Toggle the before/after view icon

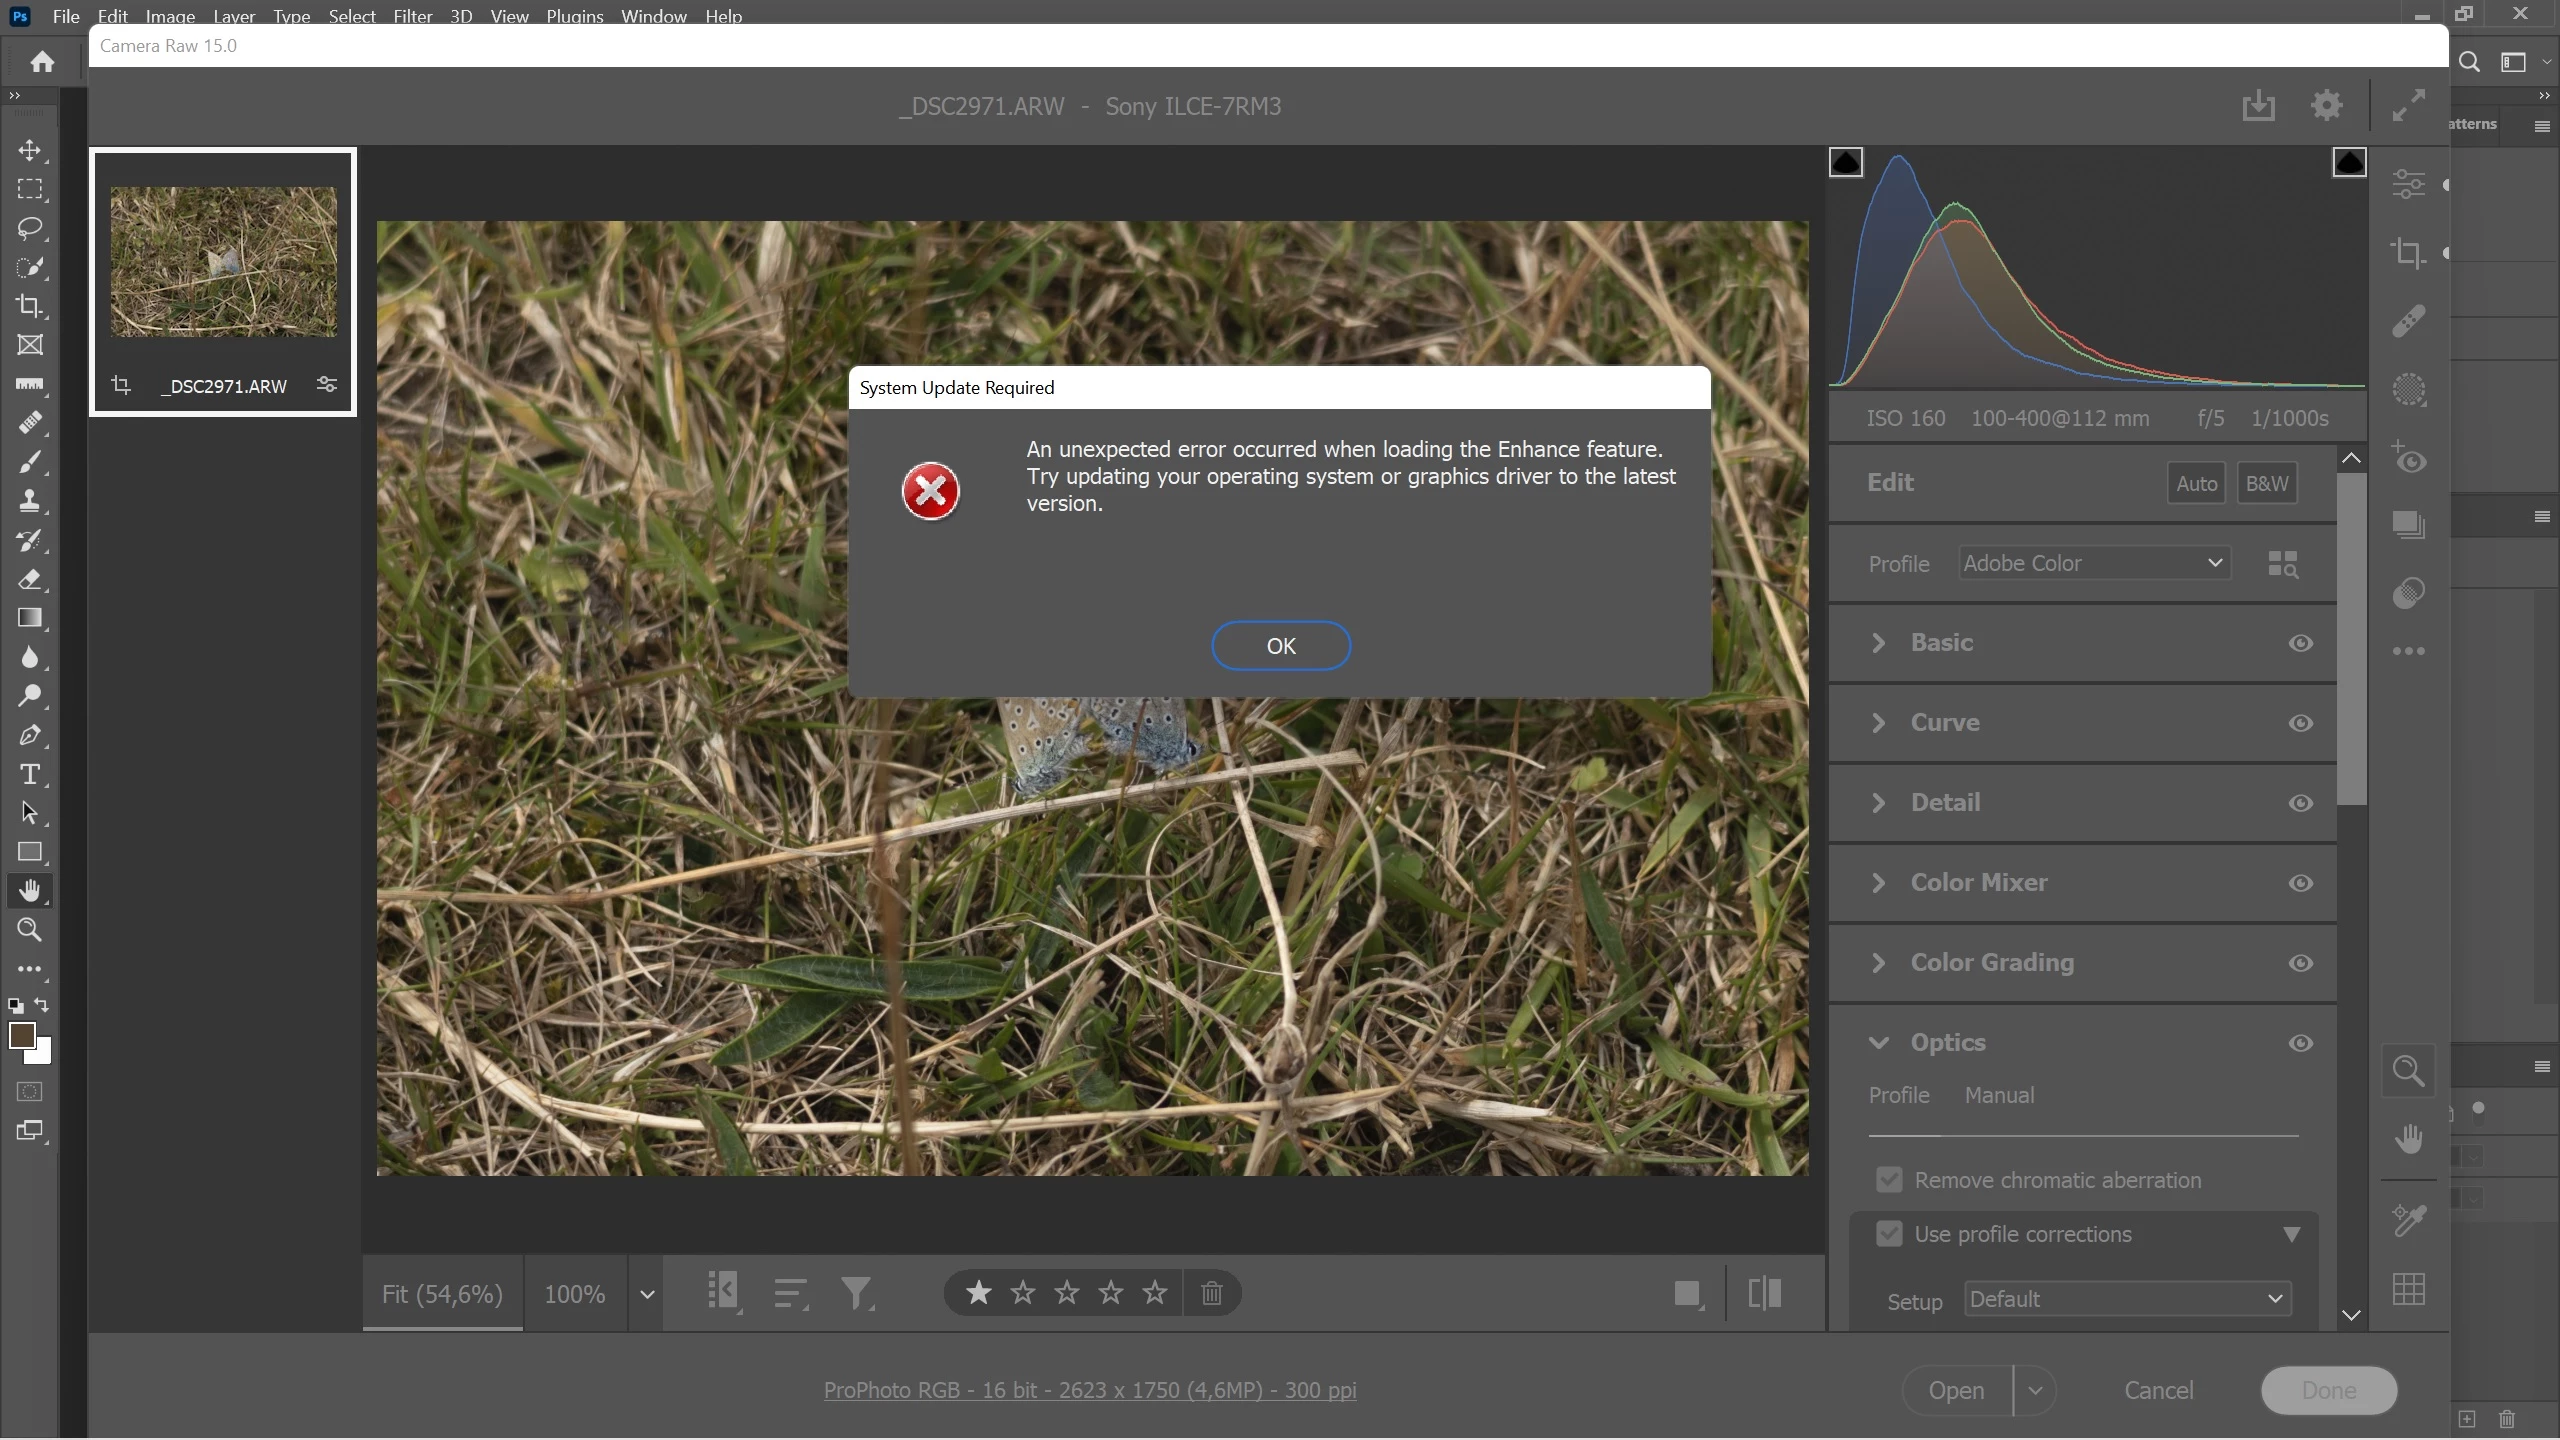point(1764,1293)
